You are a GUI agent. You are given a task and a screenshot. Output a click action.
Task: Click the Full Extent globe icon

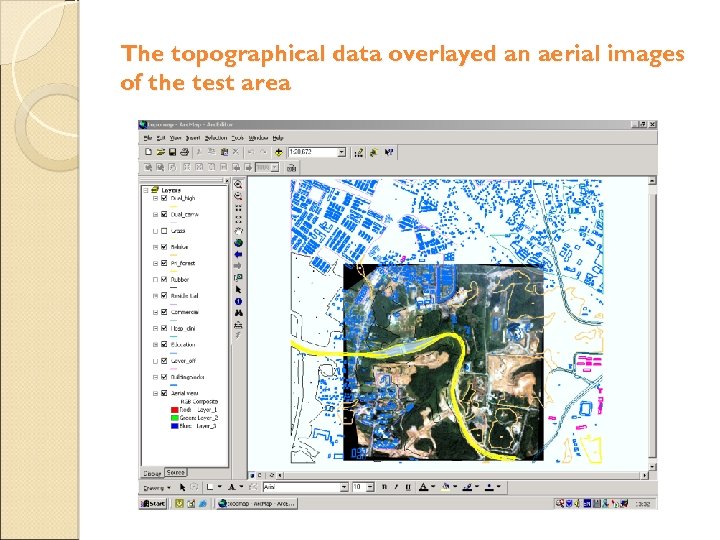pos(238,243)
